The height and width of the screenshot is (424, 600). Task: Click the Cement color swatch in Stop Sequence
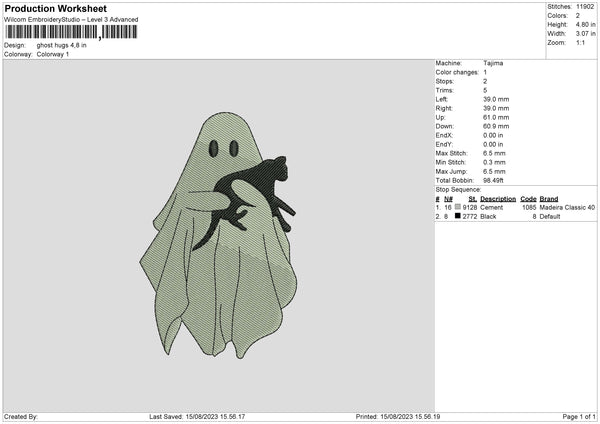click(x=457, y=207)
